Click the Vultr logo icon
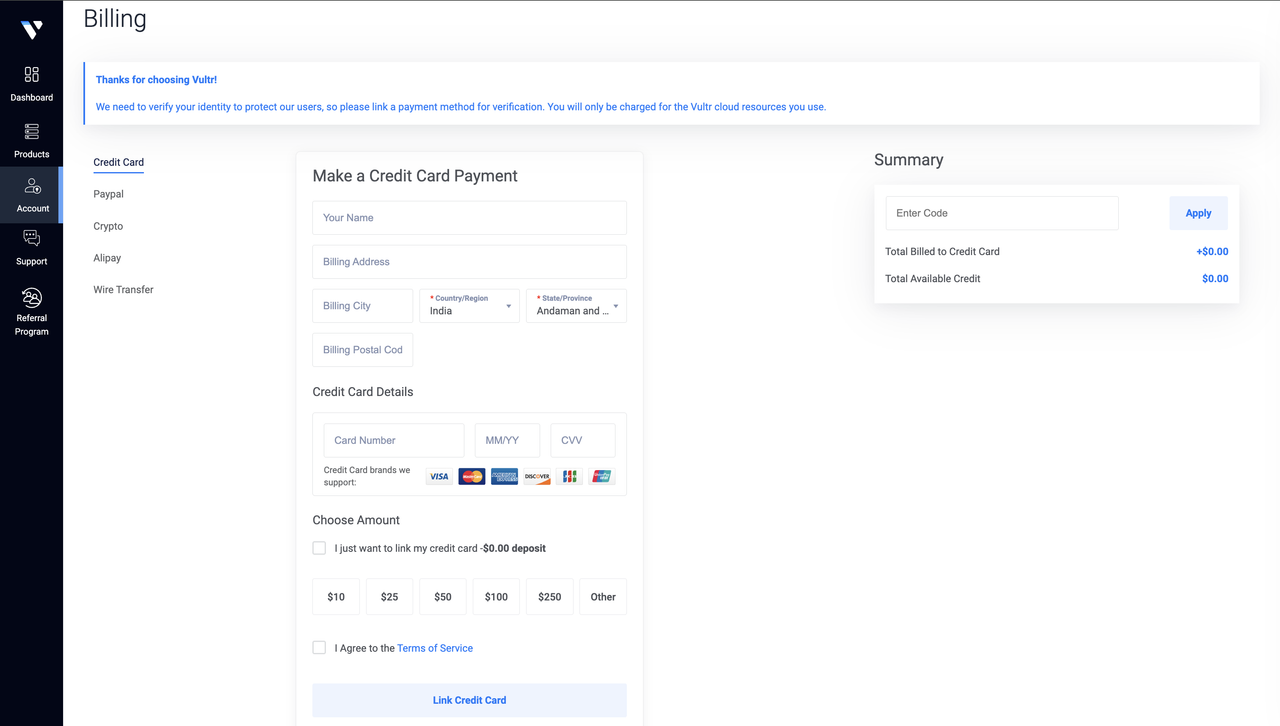The width and height of the screenshot is (1280, 726). click(x=31, y=30)
